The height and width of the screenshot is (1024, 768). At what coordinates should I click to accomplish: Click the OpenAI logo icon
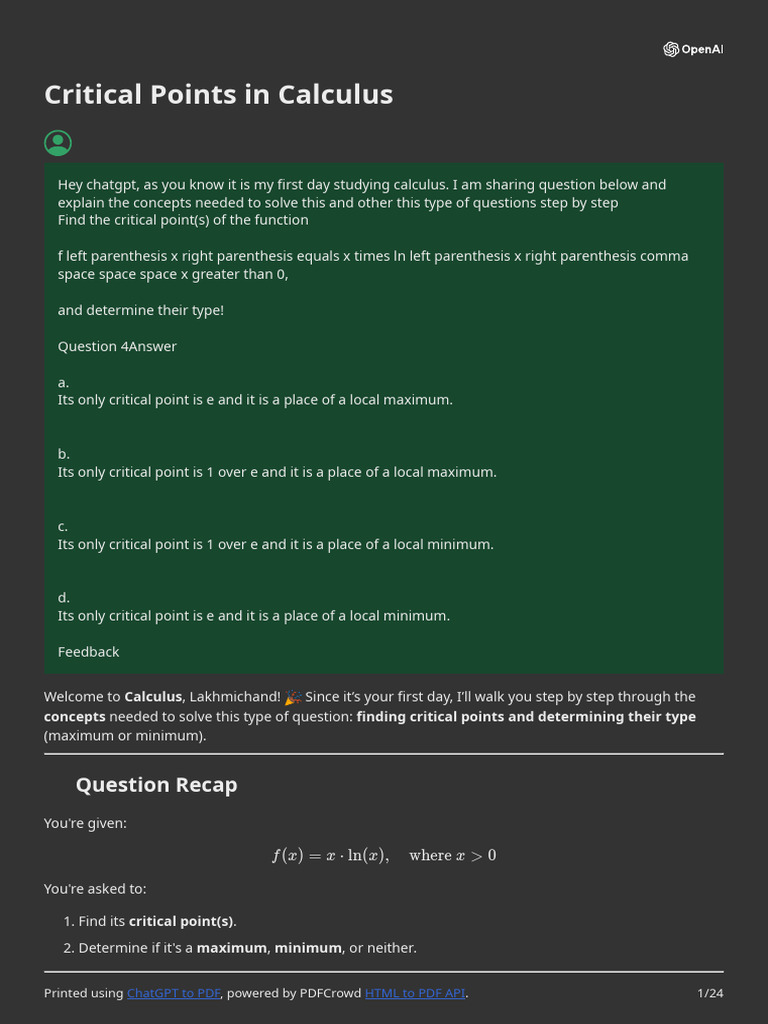tap(671, 49)
